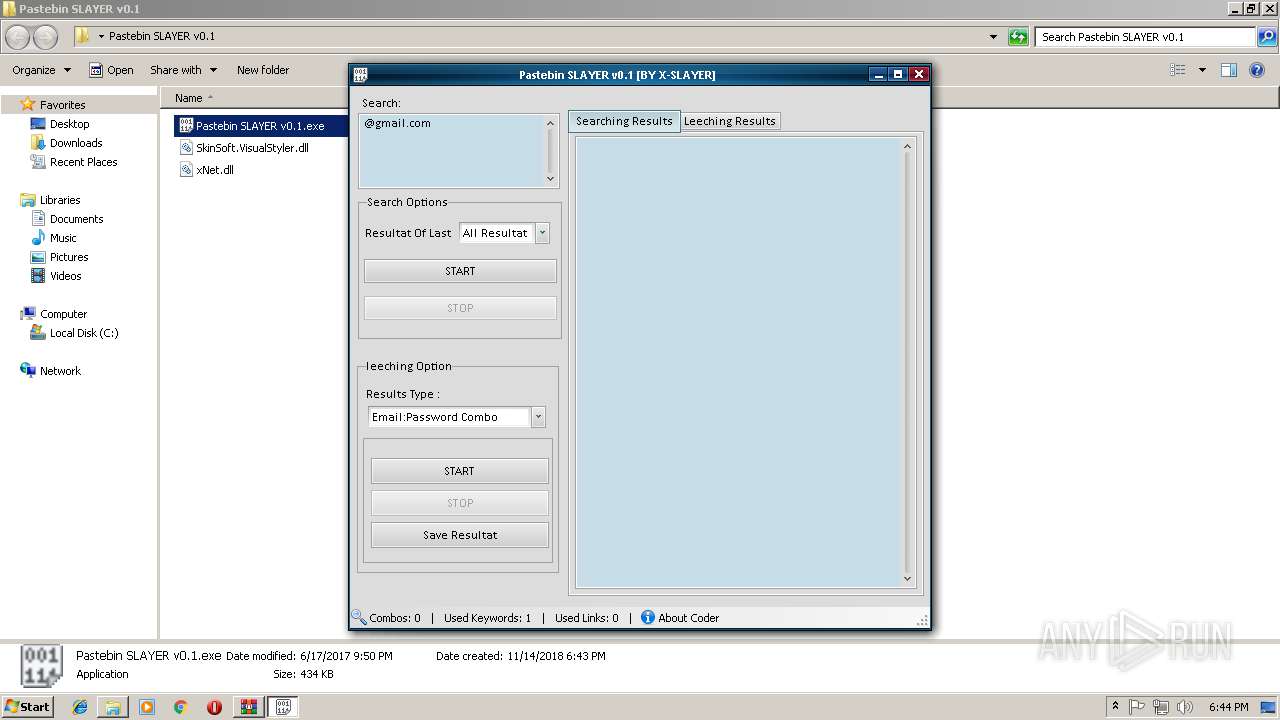The height and width of the screenshot is (720, 1280).
Task: Click Explorer Help question mark icon
Action: pos(1258,70)
